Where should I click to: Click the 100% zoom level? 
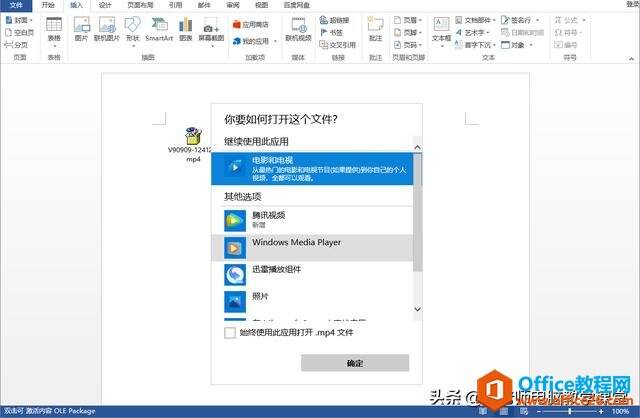620,411
